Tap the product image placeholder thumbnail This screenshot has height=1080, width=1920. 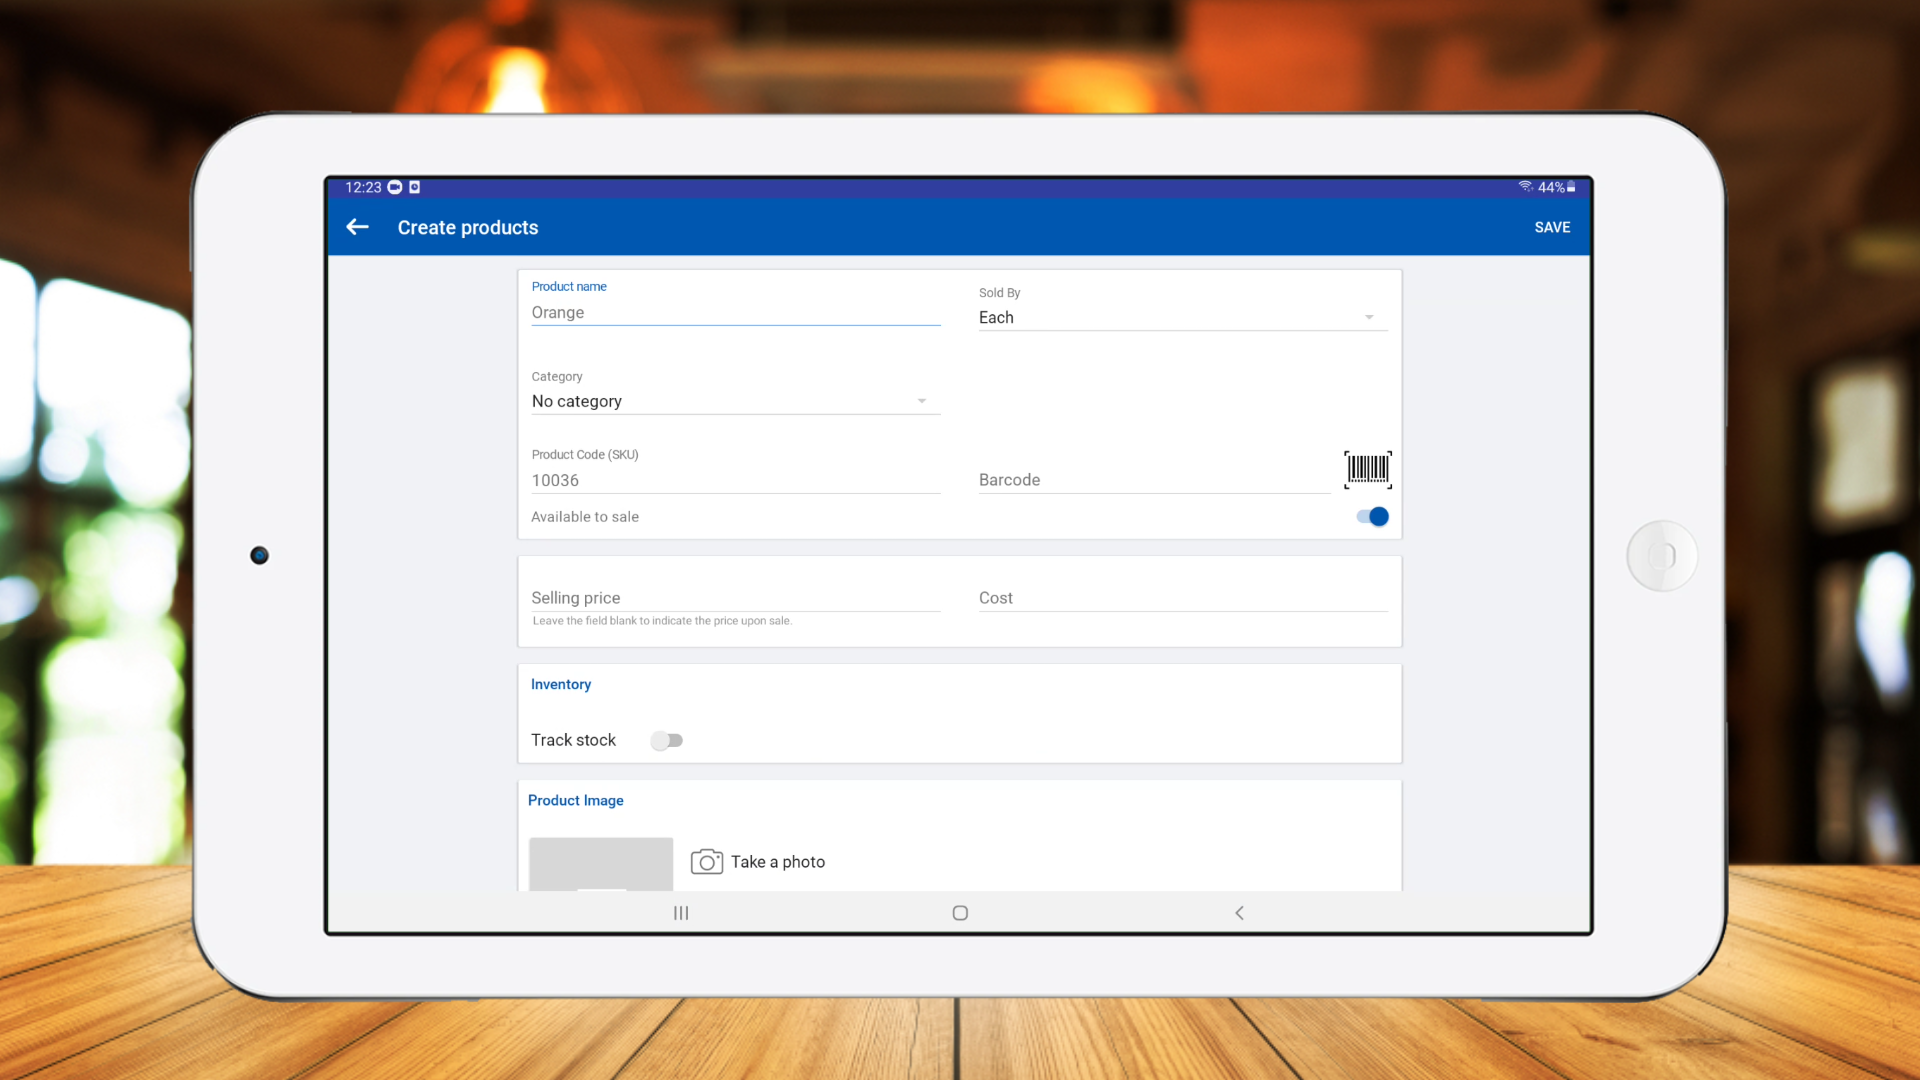pos(600,864)
